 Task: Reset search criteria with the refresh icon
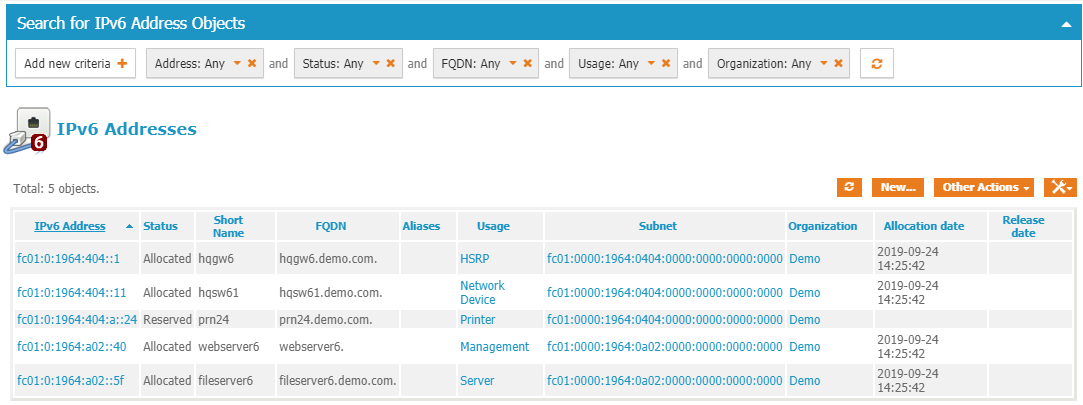tap(876, 63)
